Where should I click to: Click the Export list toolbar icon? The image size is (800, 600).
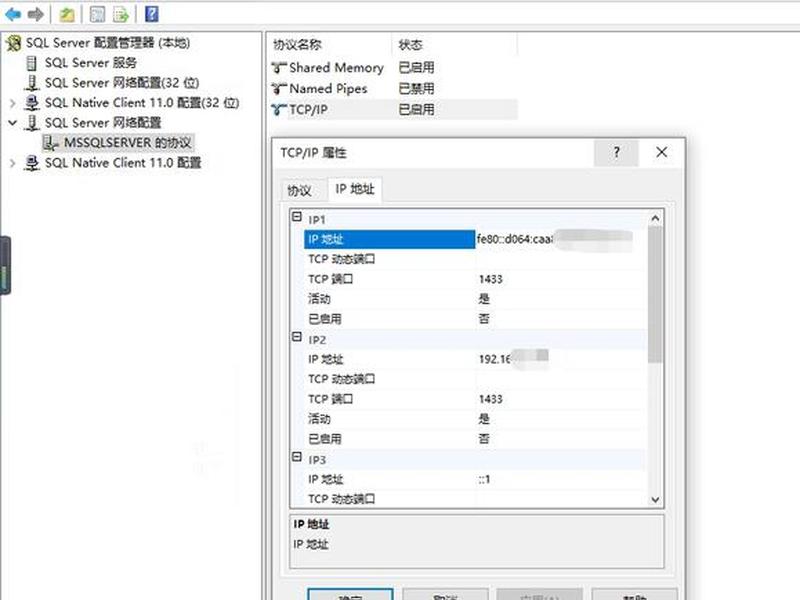tap(121, 14)
